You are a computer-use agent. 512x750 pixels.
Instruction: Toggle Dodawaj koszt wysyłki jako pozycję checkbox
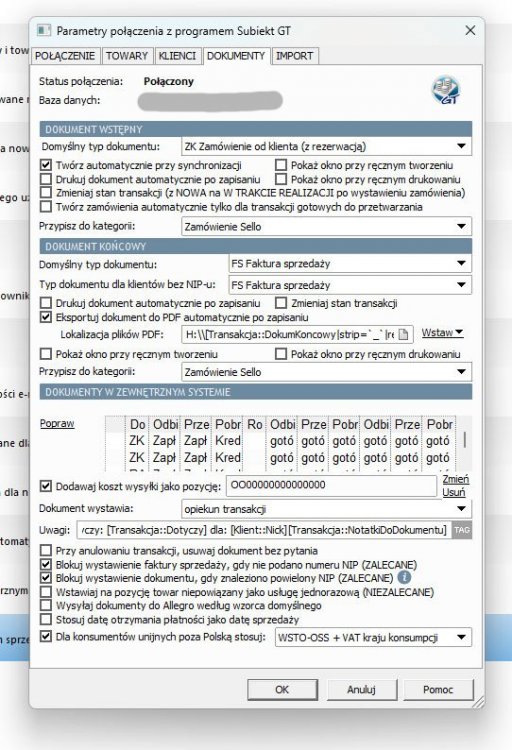click(46, 486)
